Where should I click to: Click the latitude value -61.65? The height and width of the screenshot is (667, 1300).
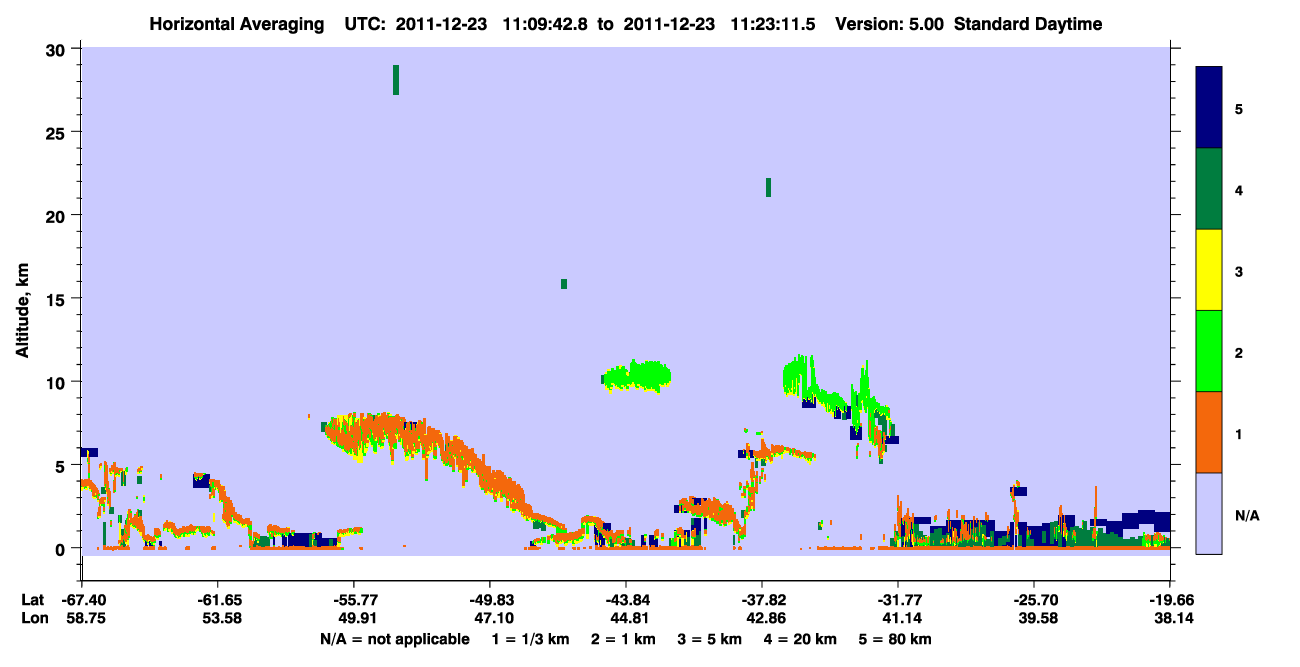tap(219, 600)
